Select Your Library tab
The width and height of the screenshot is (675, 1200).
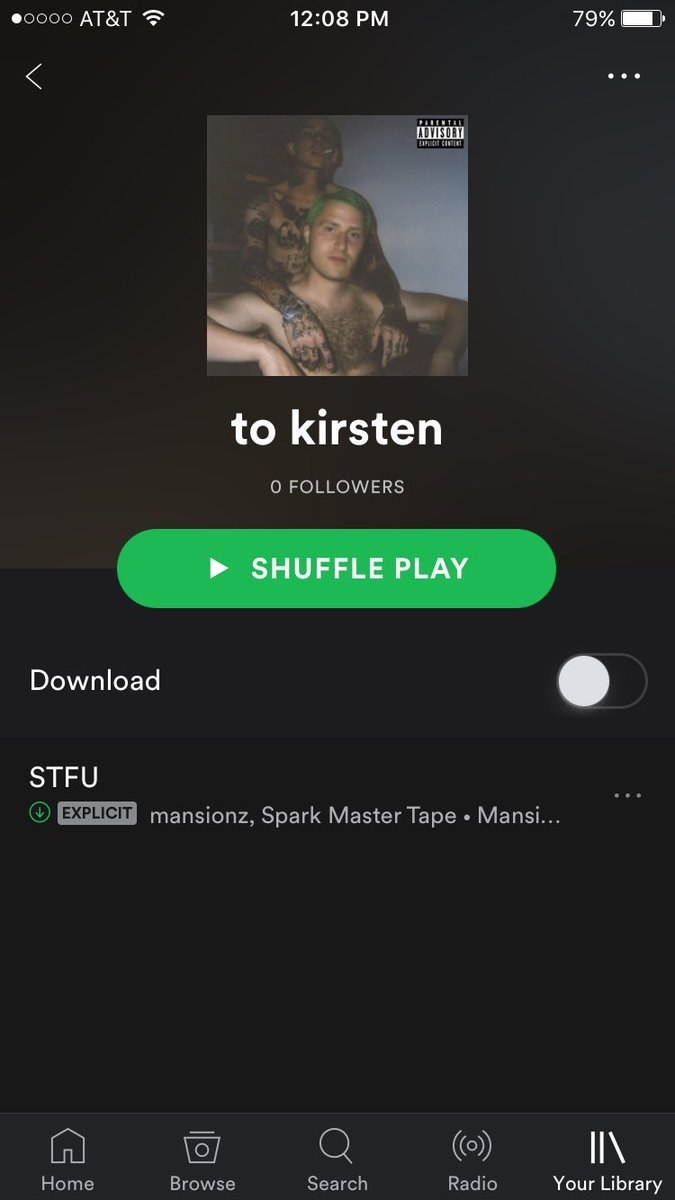coord(607,1160)
